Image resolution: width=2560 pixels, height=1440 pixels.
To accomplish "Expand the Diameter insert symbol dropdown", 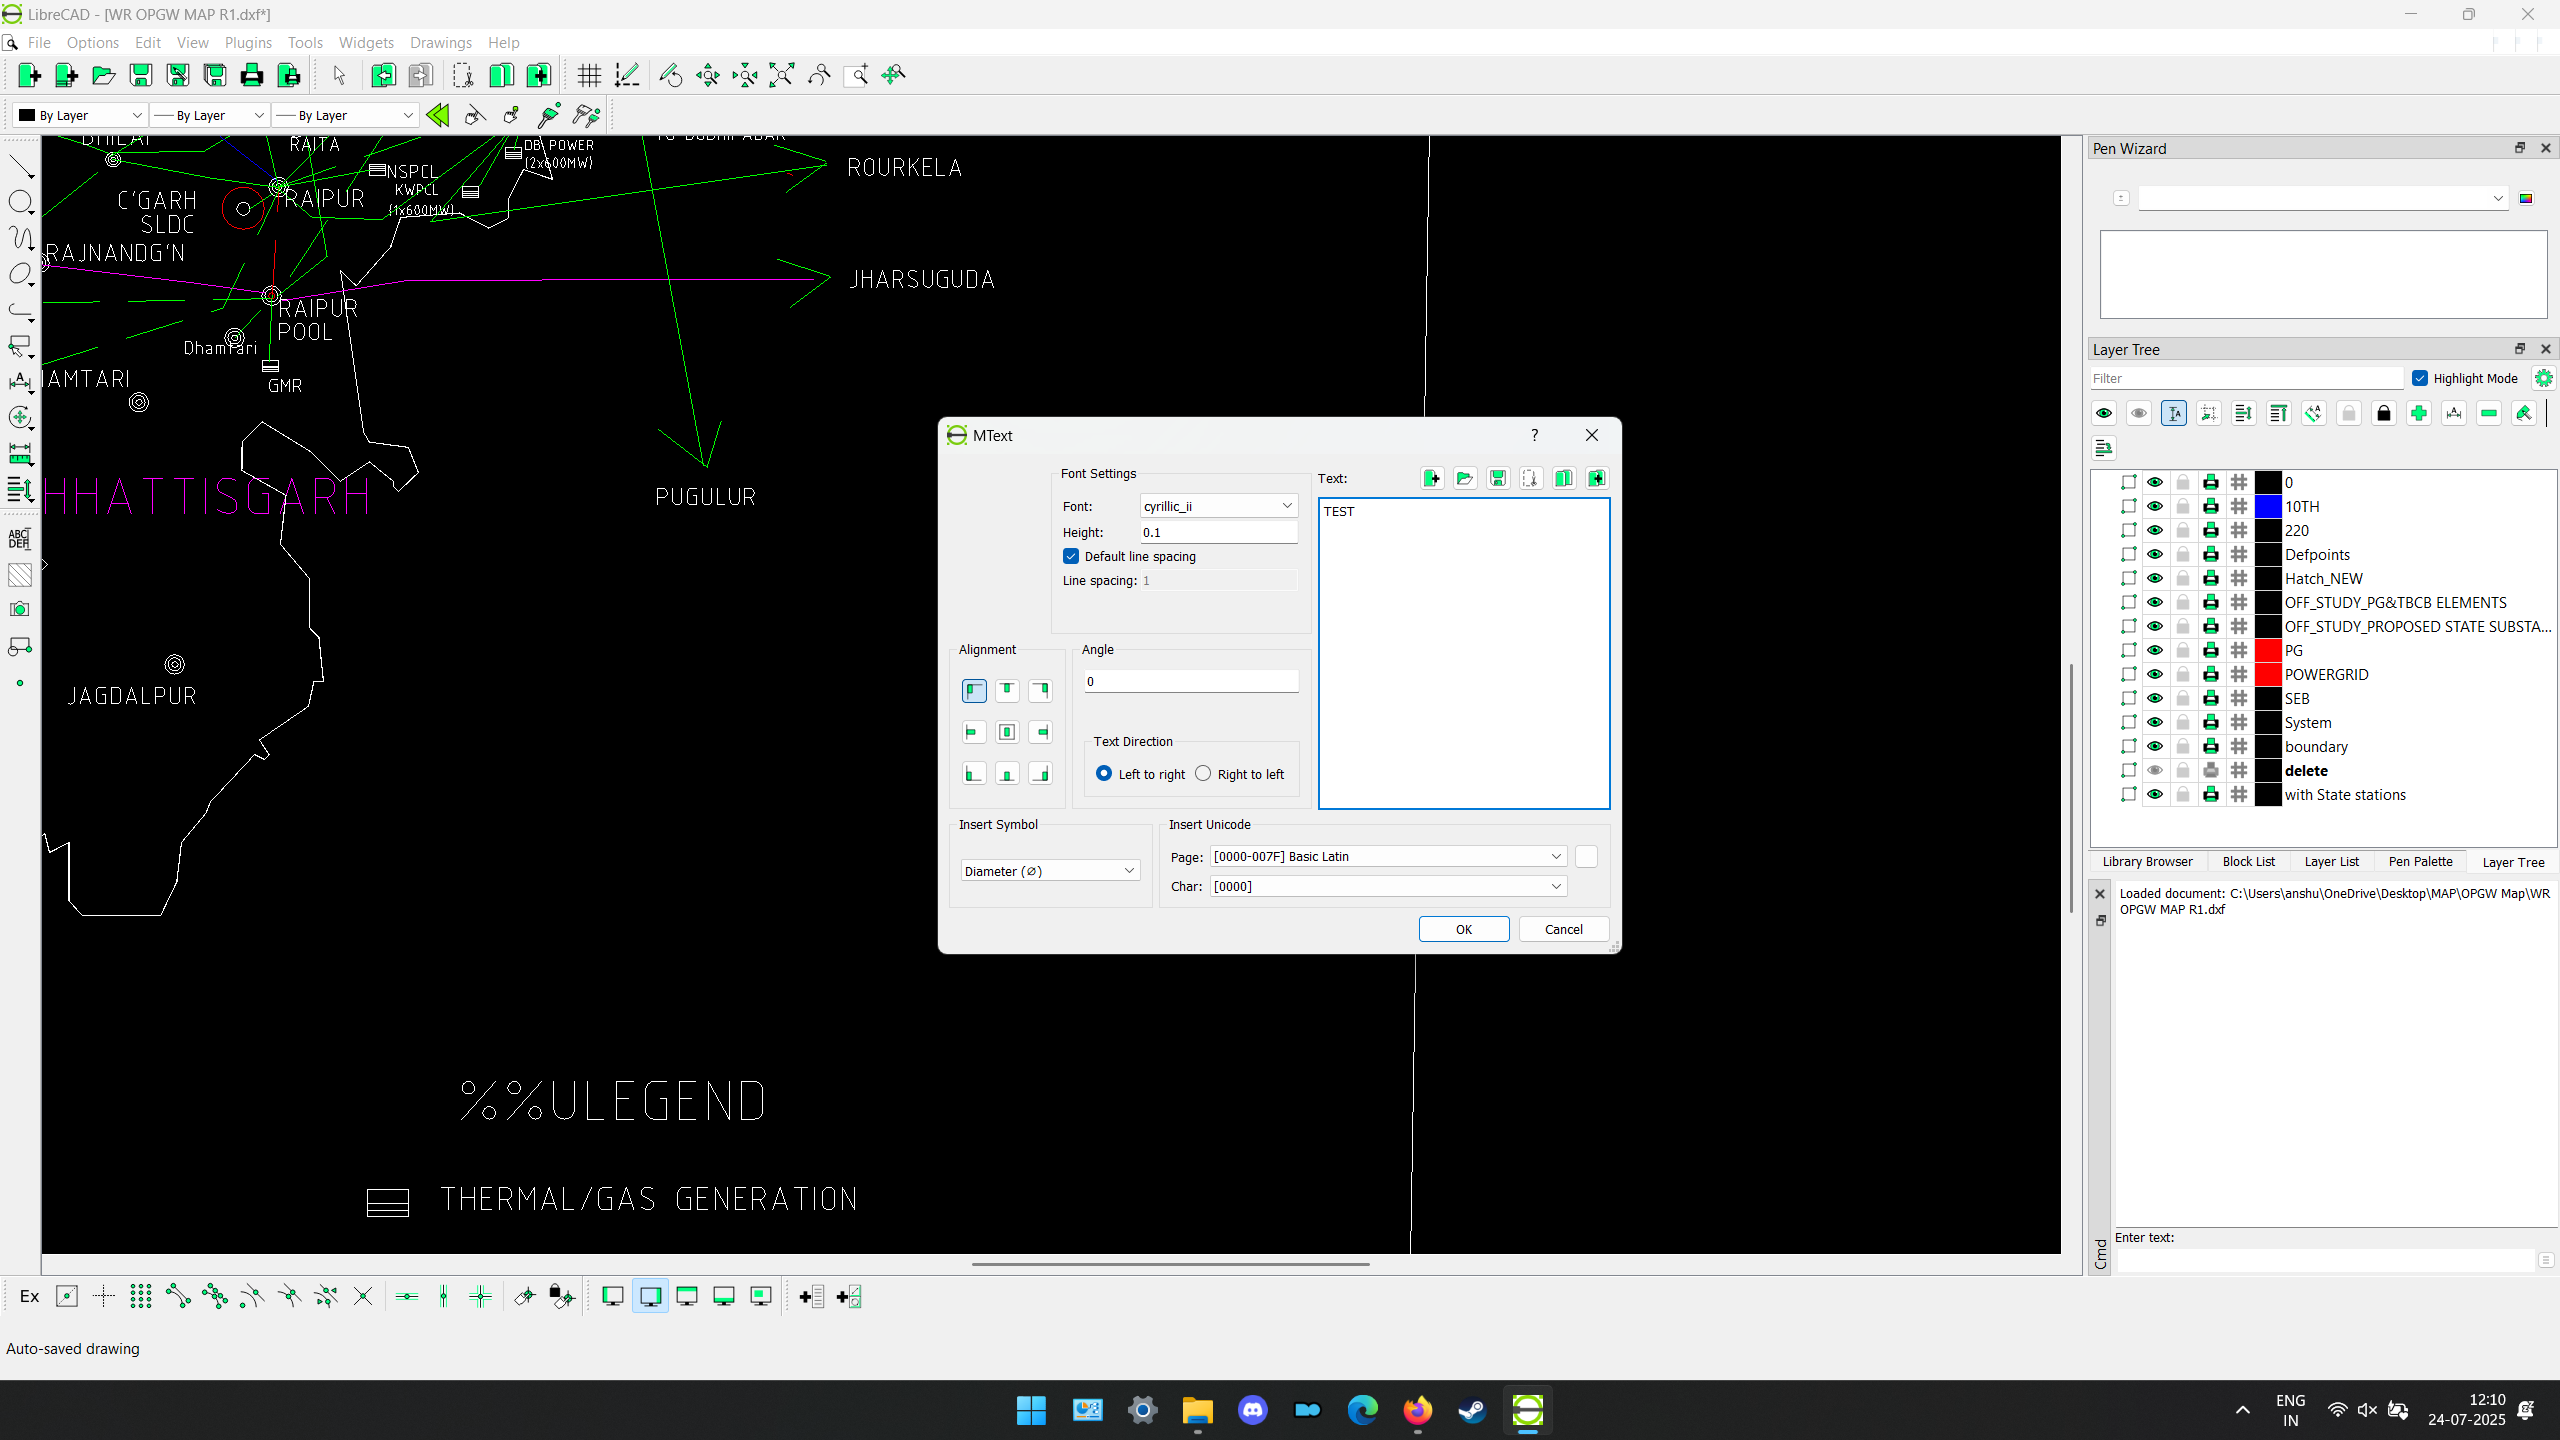I will pos(1050,871).
